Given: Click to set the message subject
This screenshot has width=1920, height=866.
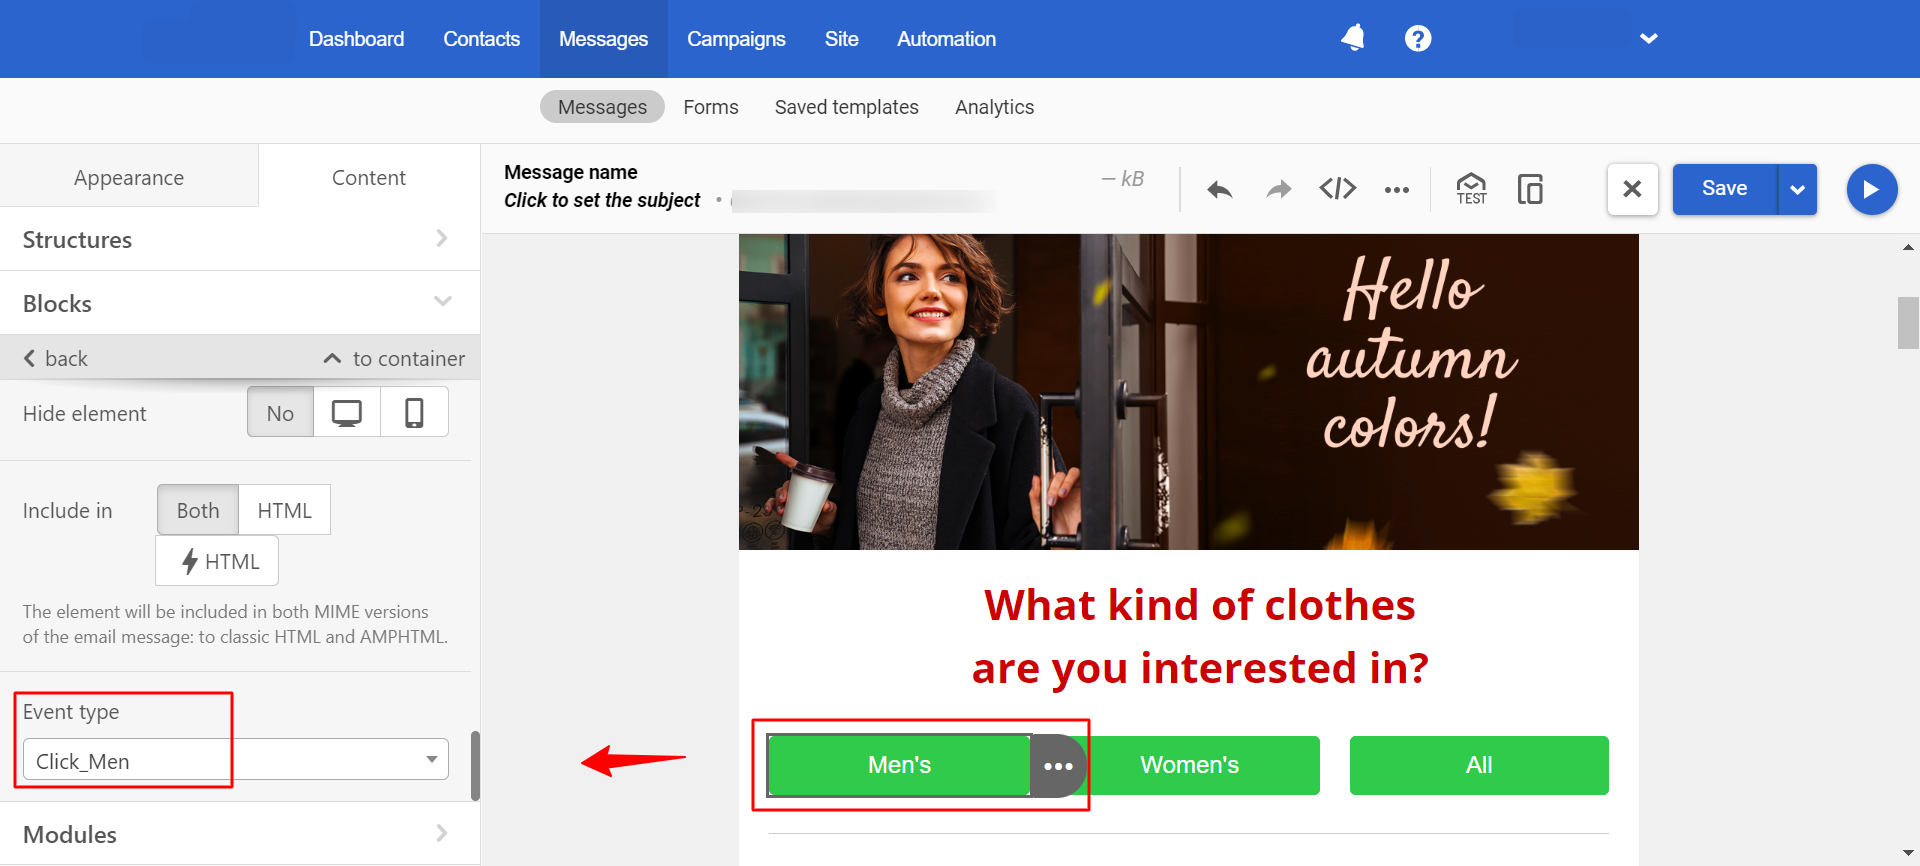Looking at the screenshot, I should tap(602, 200).
